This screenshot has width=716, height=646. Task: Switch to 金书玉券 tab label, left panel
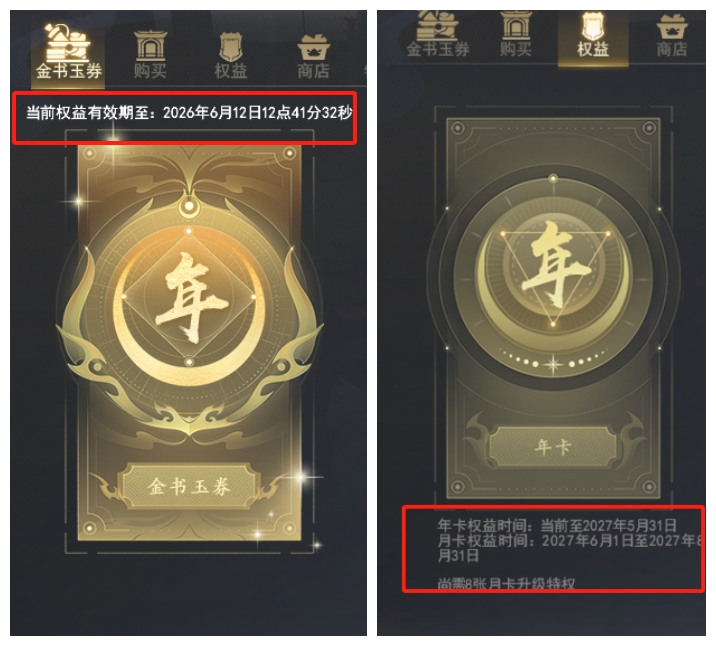tap(68, 71)
